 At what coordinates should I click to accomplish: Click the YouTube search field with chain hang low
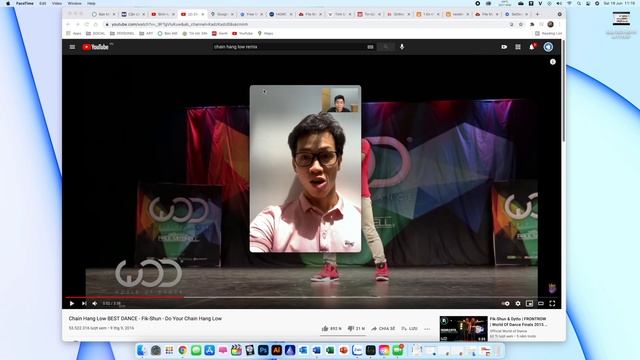coord(288,47)
